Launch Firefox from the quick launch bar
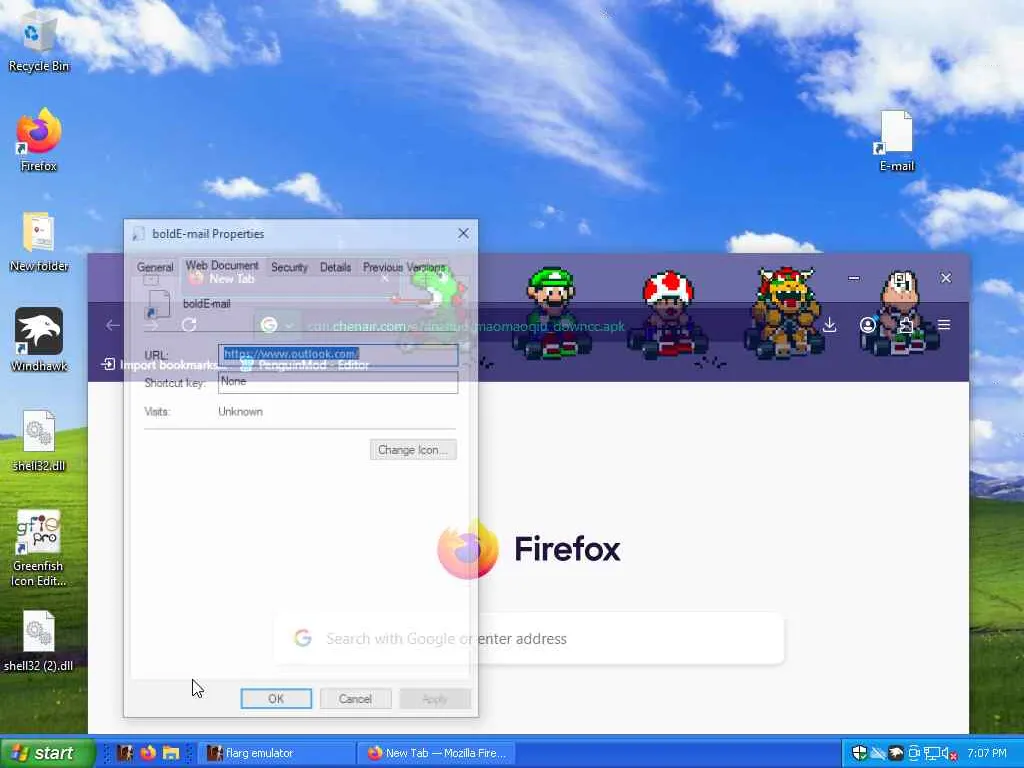 [148, 752]
